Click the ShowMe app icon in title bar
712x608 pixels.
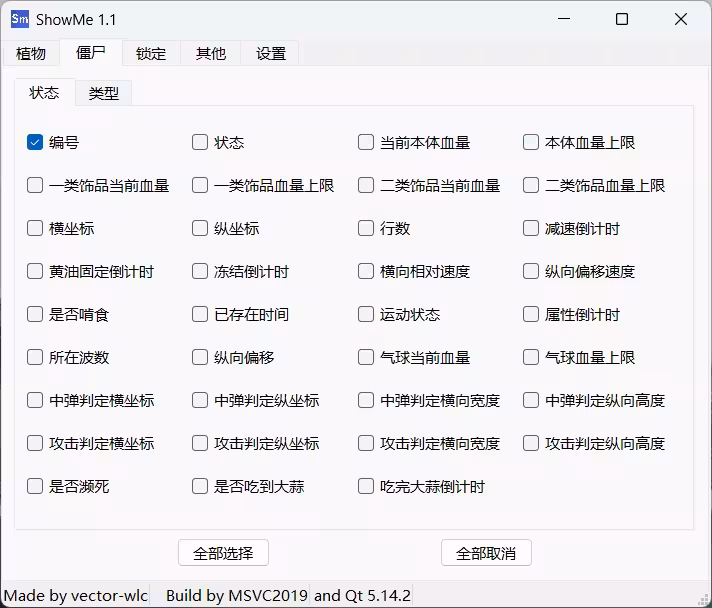coord(20,19)
